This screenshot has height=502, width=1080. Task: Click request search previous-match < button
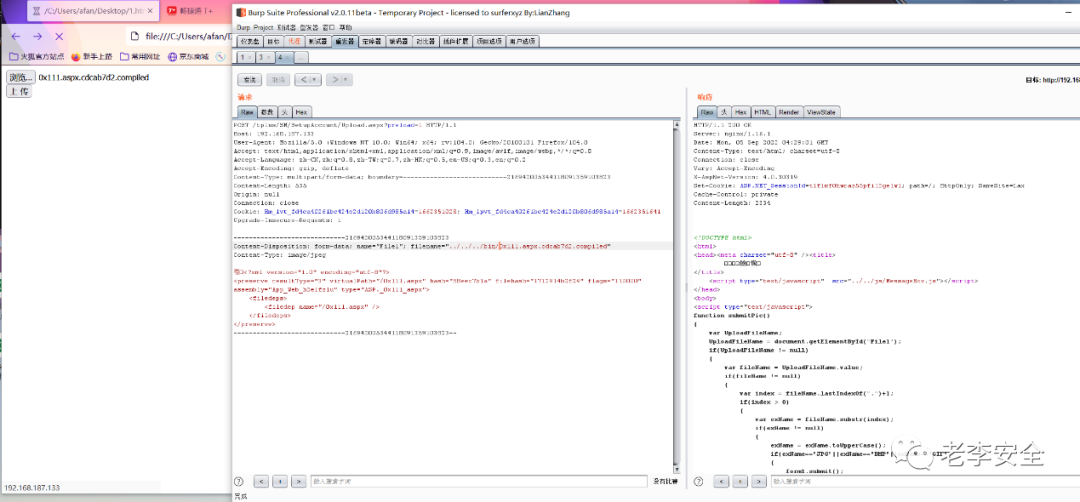(x=262, y=481)
